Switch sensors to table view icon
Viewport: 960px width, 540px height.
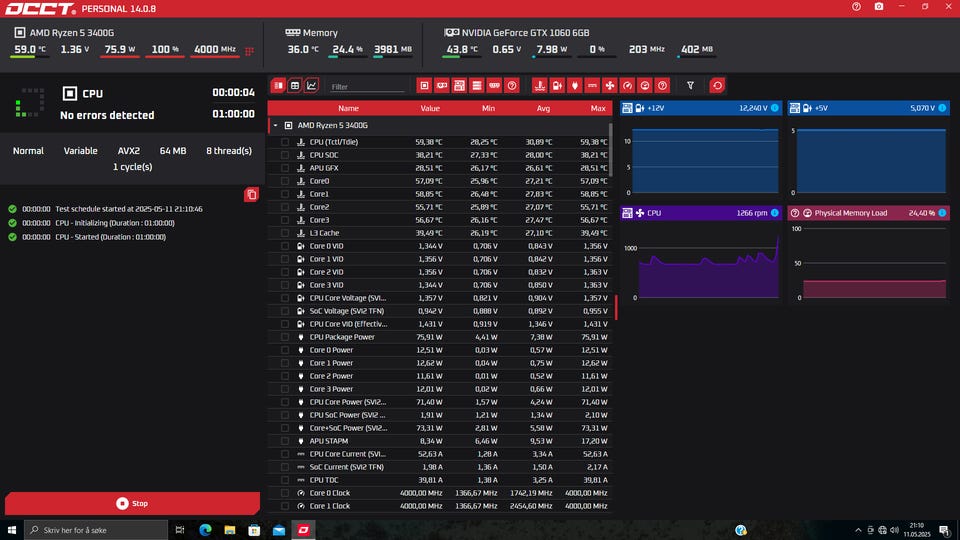pyautogui.click(x=295, y=86)
